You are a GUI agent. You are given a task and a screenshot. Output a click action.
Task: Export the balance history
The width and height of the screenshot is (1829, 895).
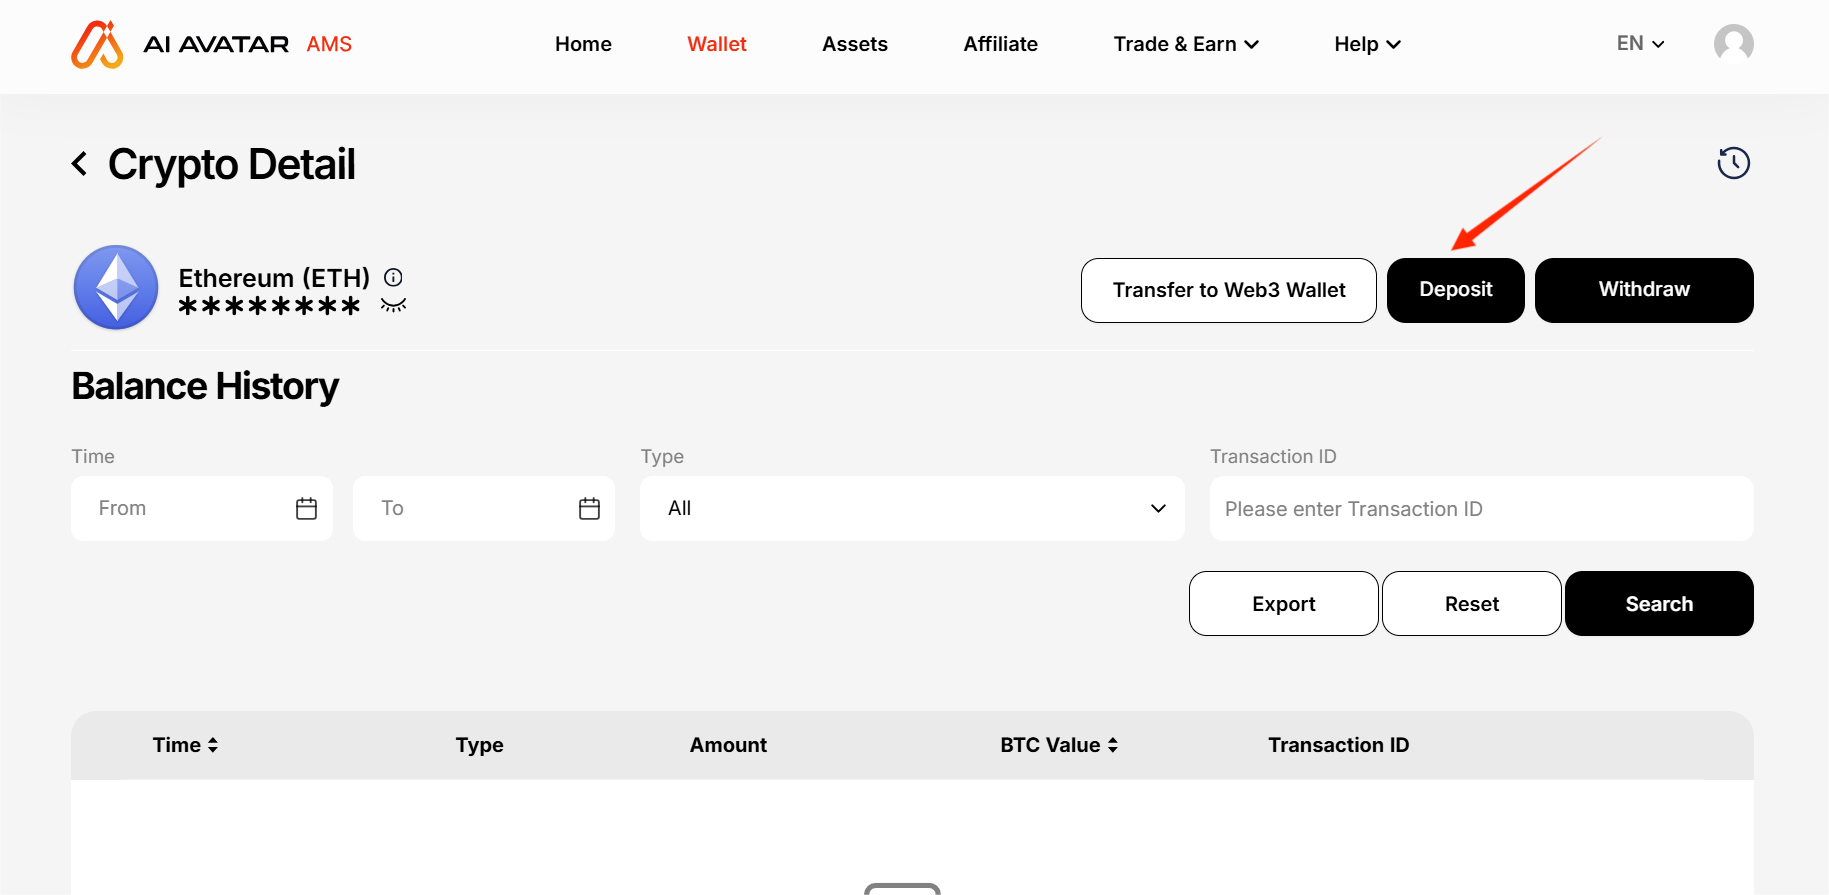[1283, 603]
